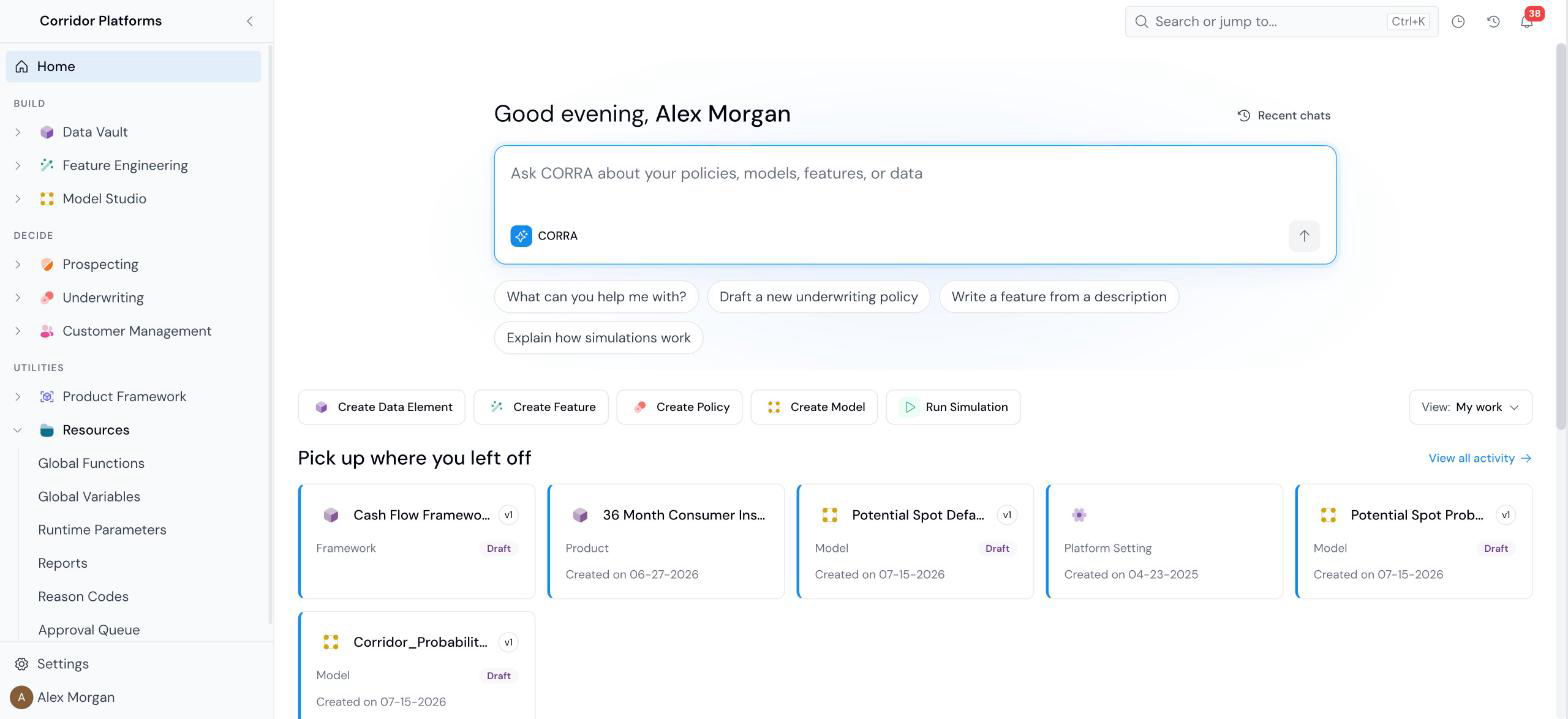The image size is (1568, 719).
Task: Click the Recent chats history icon
Action: tap(1244, 116)
